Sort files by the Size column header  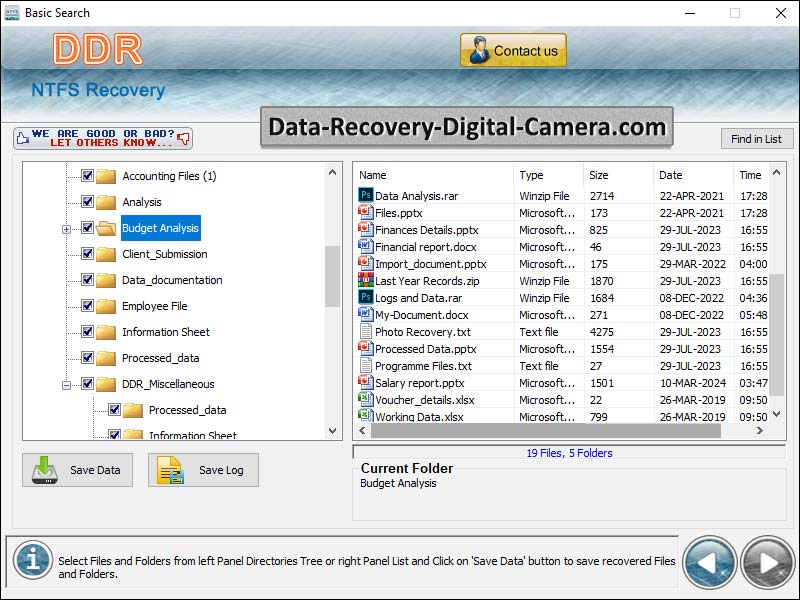pos(617,175)
